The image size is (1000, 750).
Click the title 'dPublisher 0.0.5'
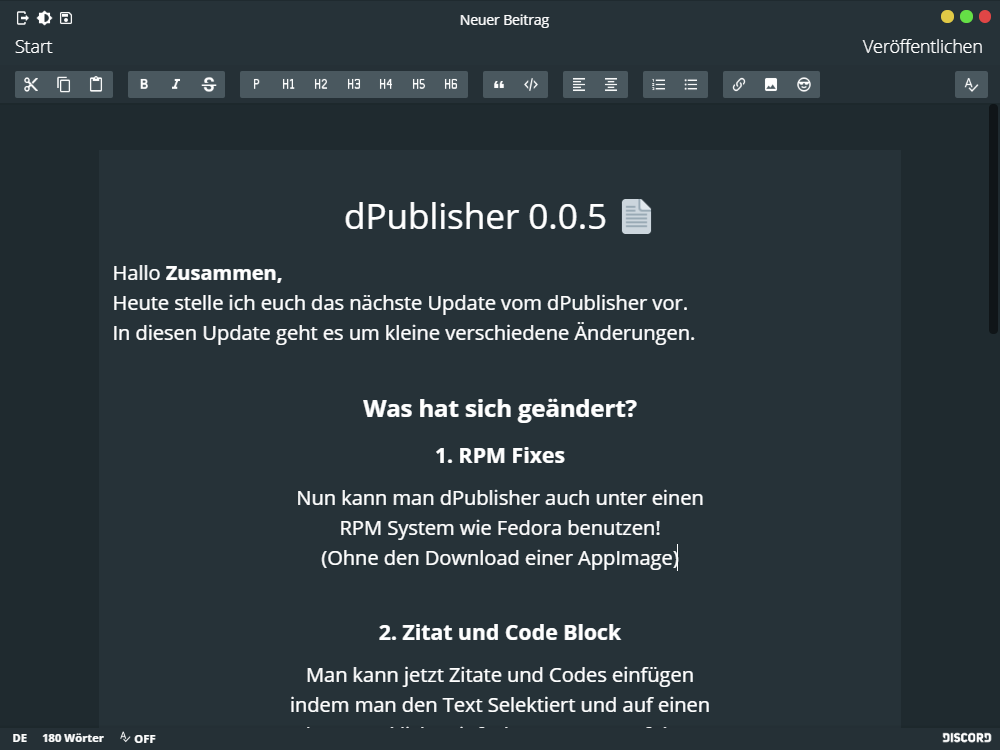coord(475,217)
